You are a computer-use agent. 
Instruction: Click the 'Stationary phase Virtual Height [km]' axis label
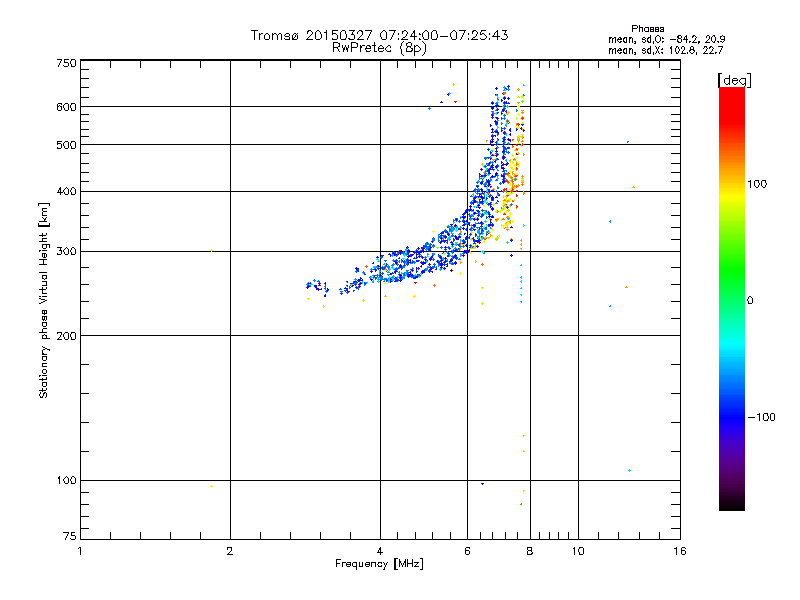tap(43, 300)
